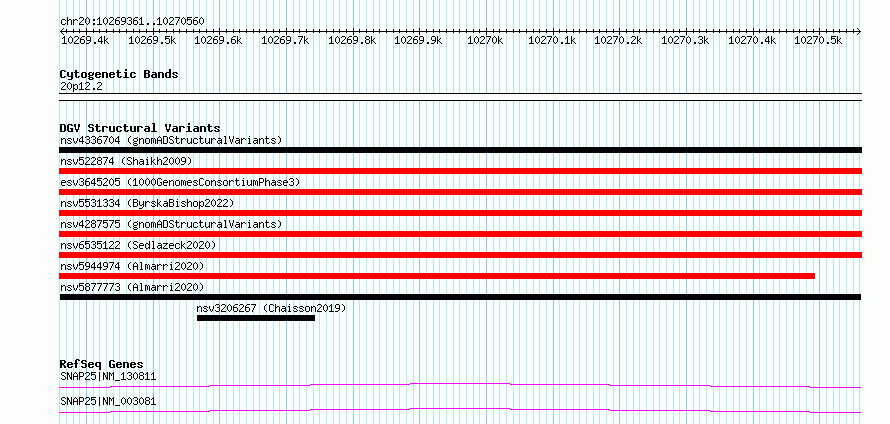The image size is (890, 424).
Task: Click the magenta SNAP25 NM_003081 gene line
Action: (x=460, y=410)
